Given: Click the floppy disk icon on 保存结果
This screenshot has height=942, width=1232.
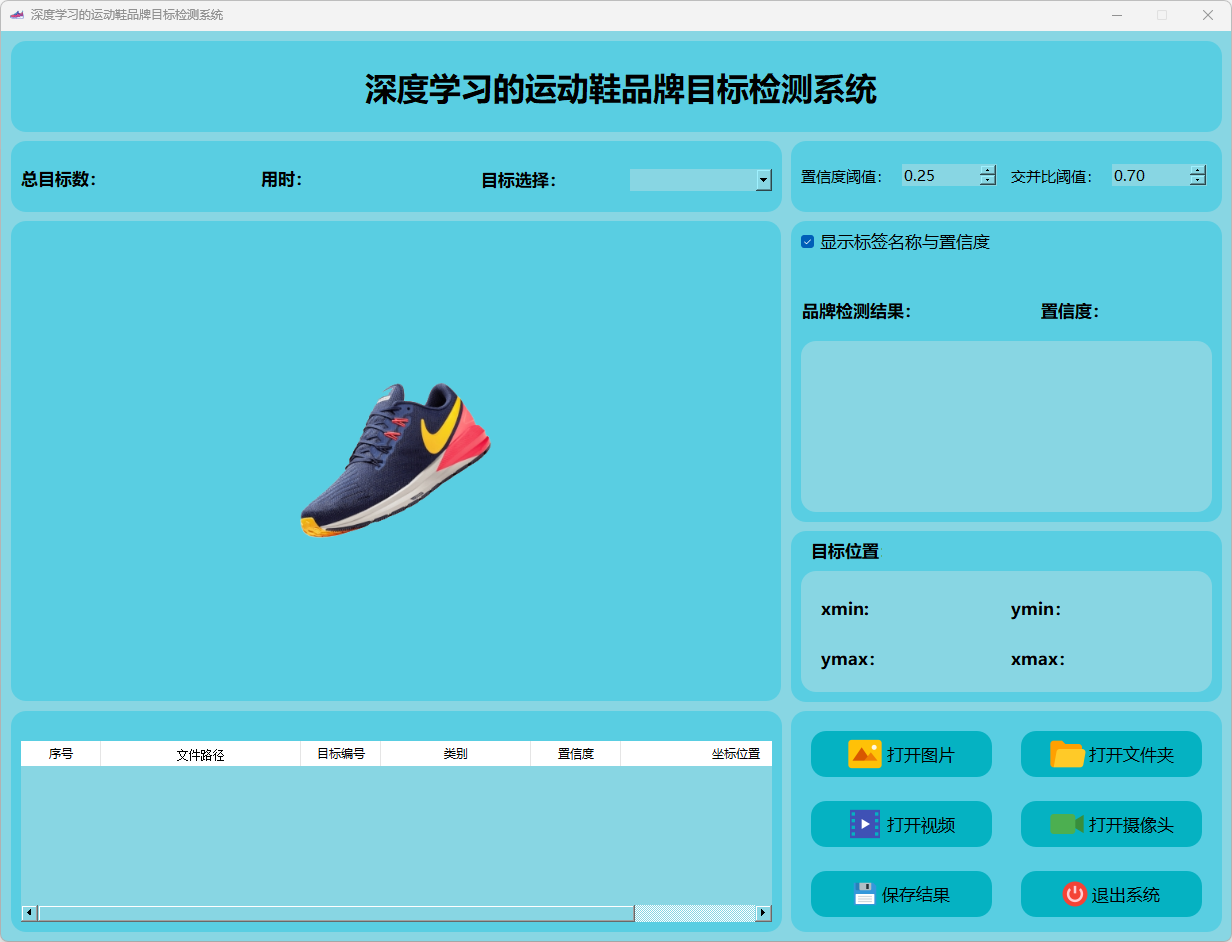Looking at the screenshot, I should pos(864,894).
